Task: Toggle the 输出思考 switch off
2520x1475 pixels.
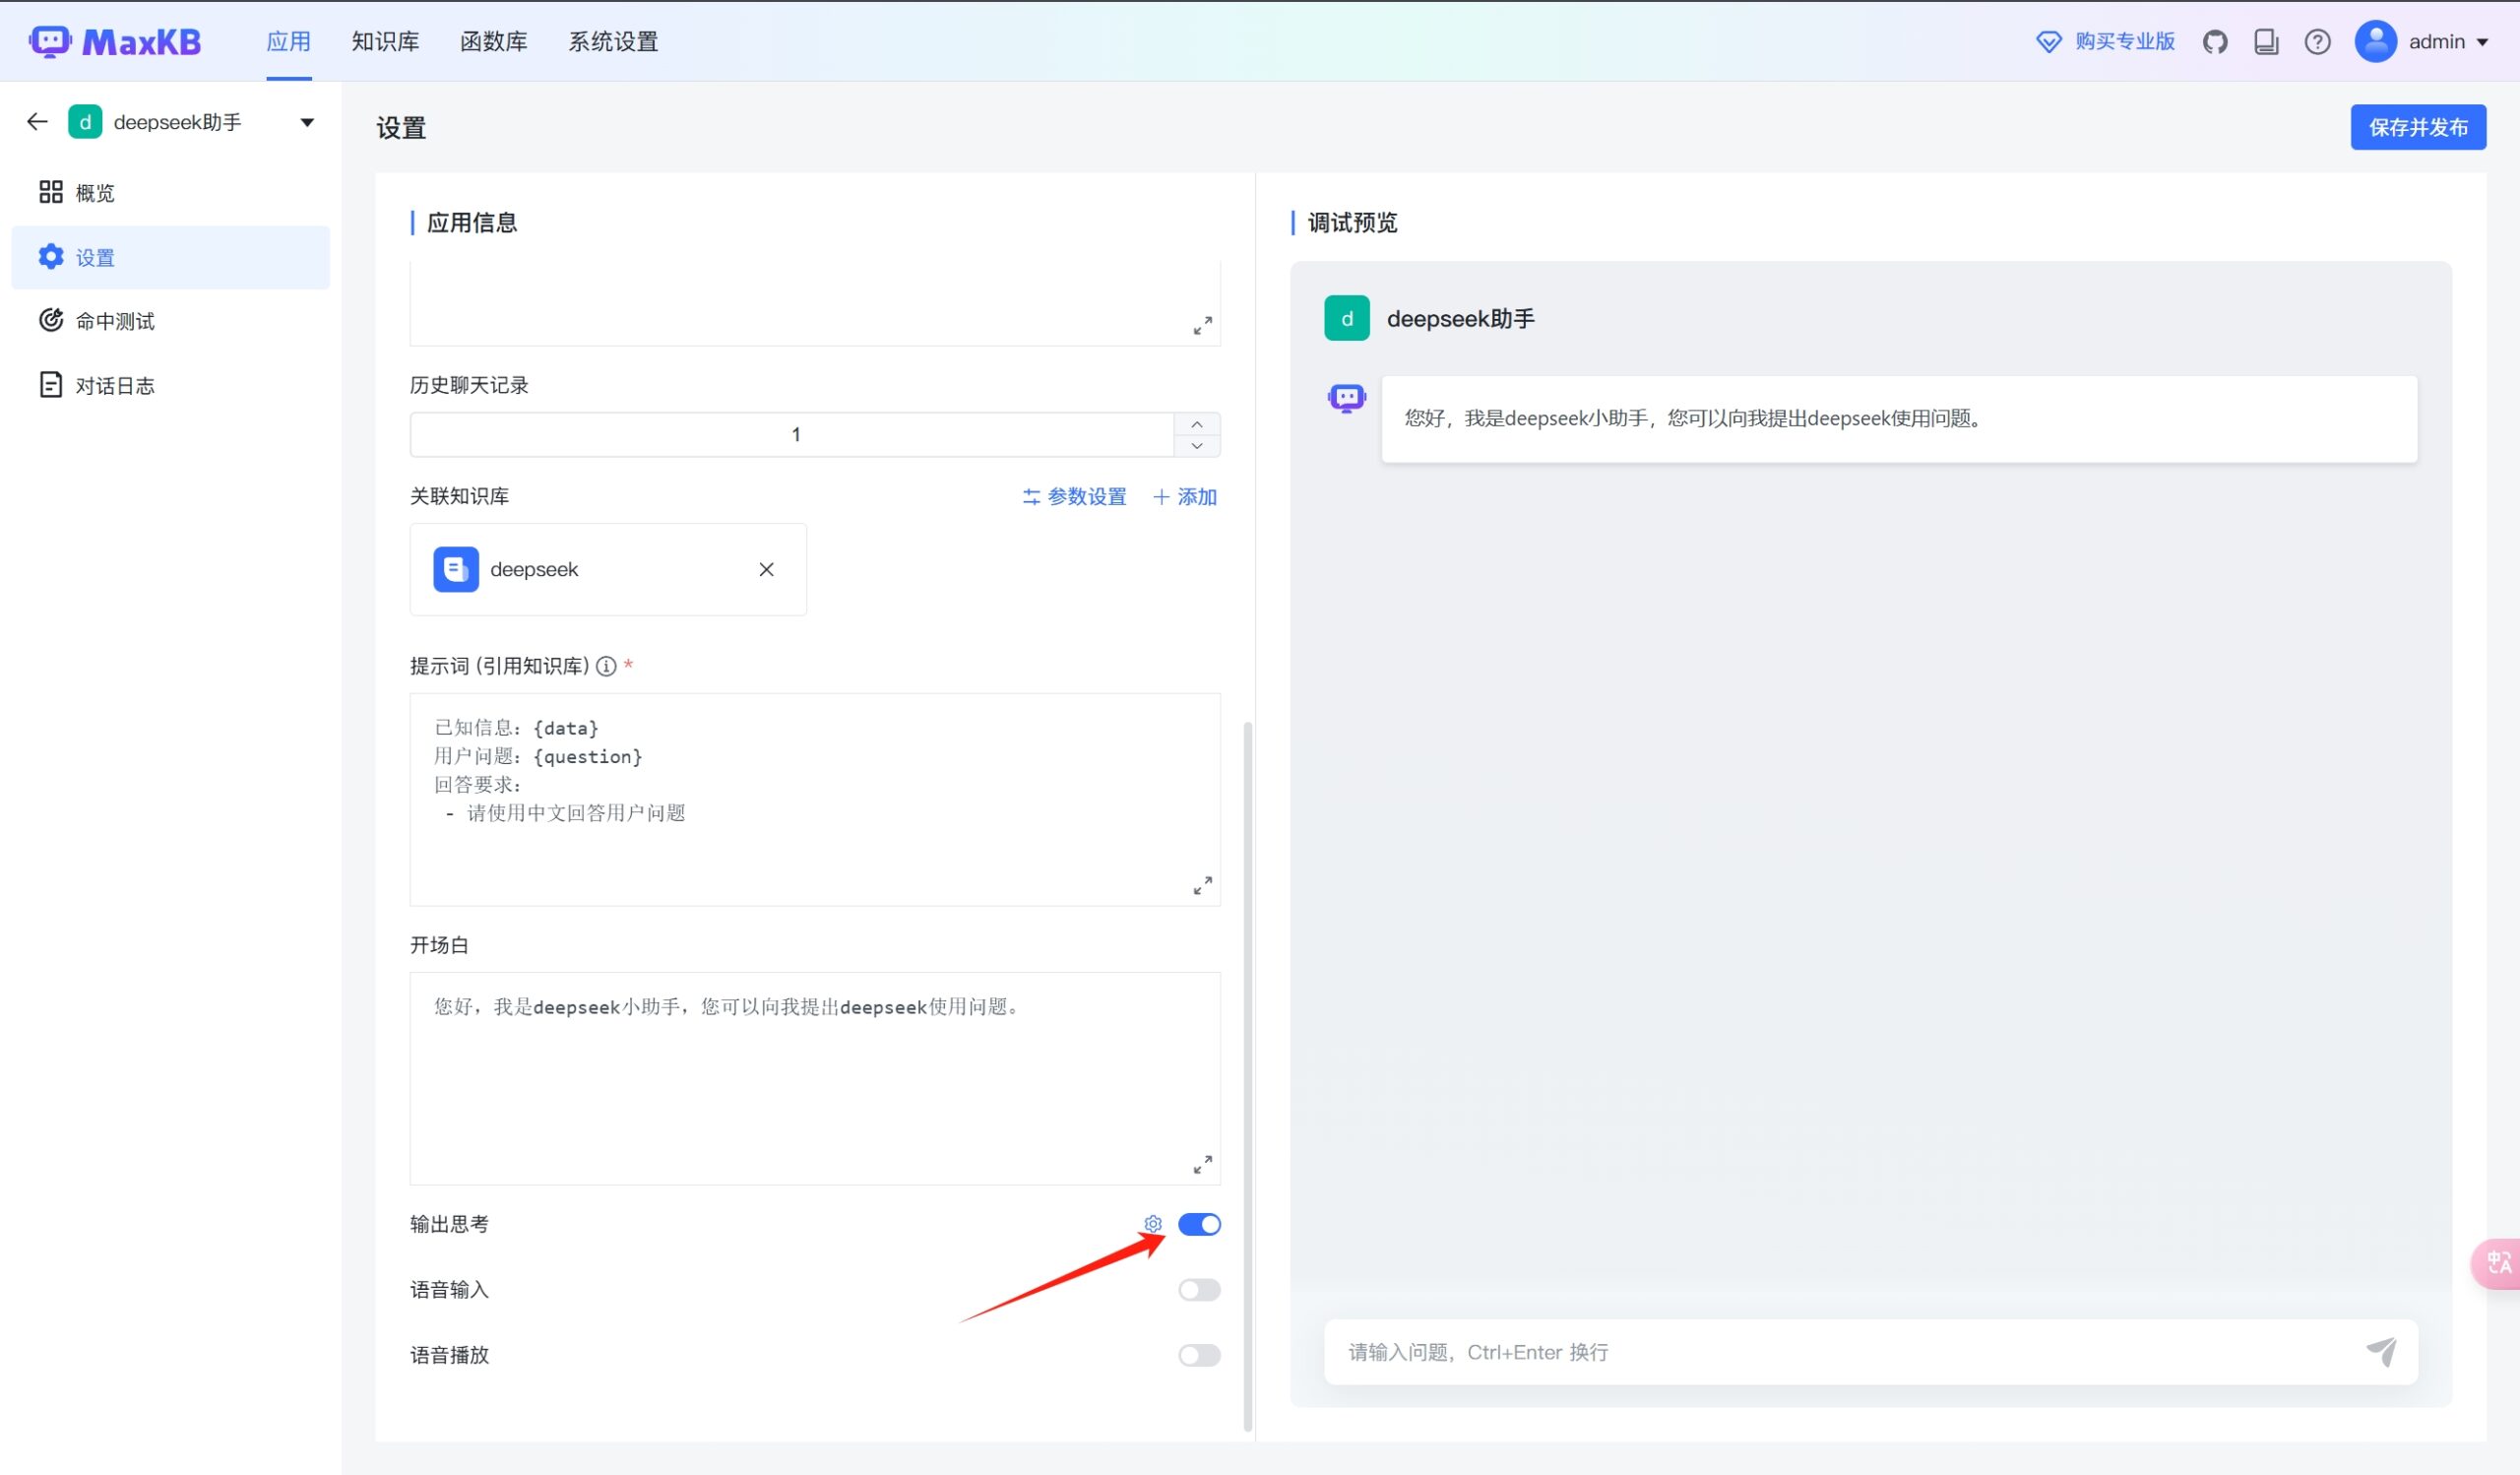Action: click(x=1199, y=1224)
